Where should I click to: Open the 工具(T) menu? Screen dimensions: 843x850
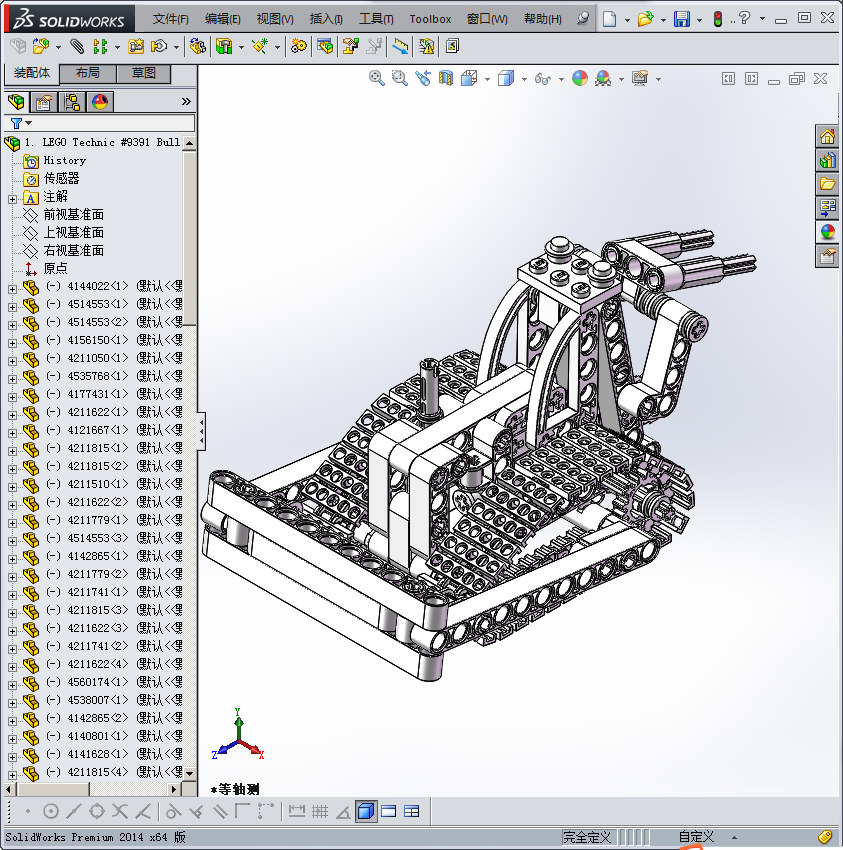click(x=376, y=19)
